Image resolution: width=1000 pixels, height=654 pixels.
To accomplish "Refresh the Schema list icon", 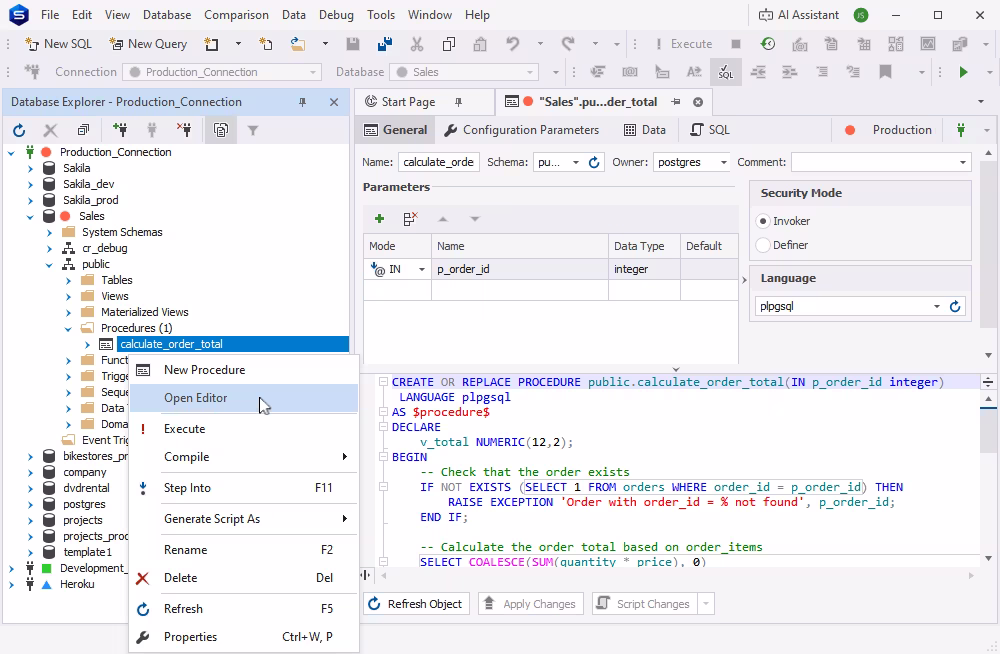I will (594, 162).
